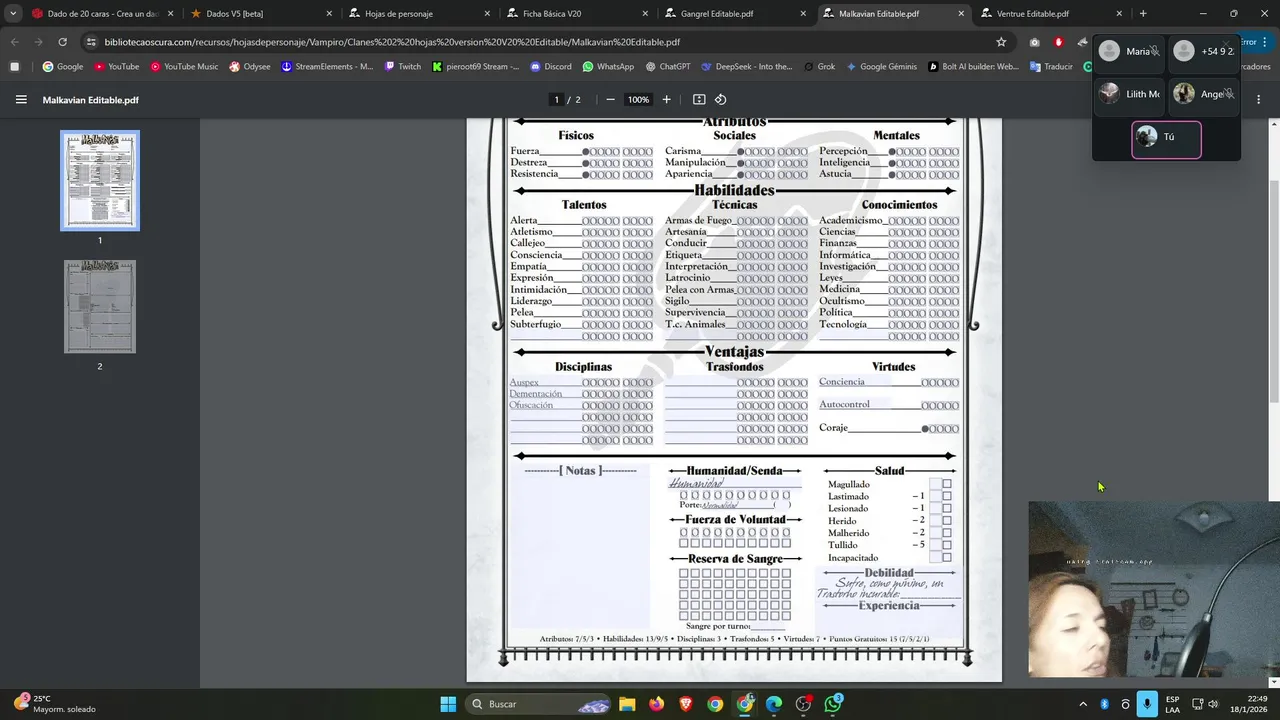Open the apps grid in bookmarks bar
The width and height of the screenshot is (1280, 720).
14,67
